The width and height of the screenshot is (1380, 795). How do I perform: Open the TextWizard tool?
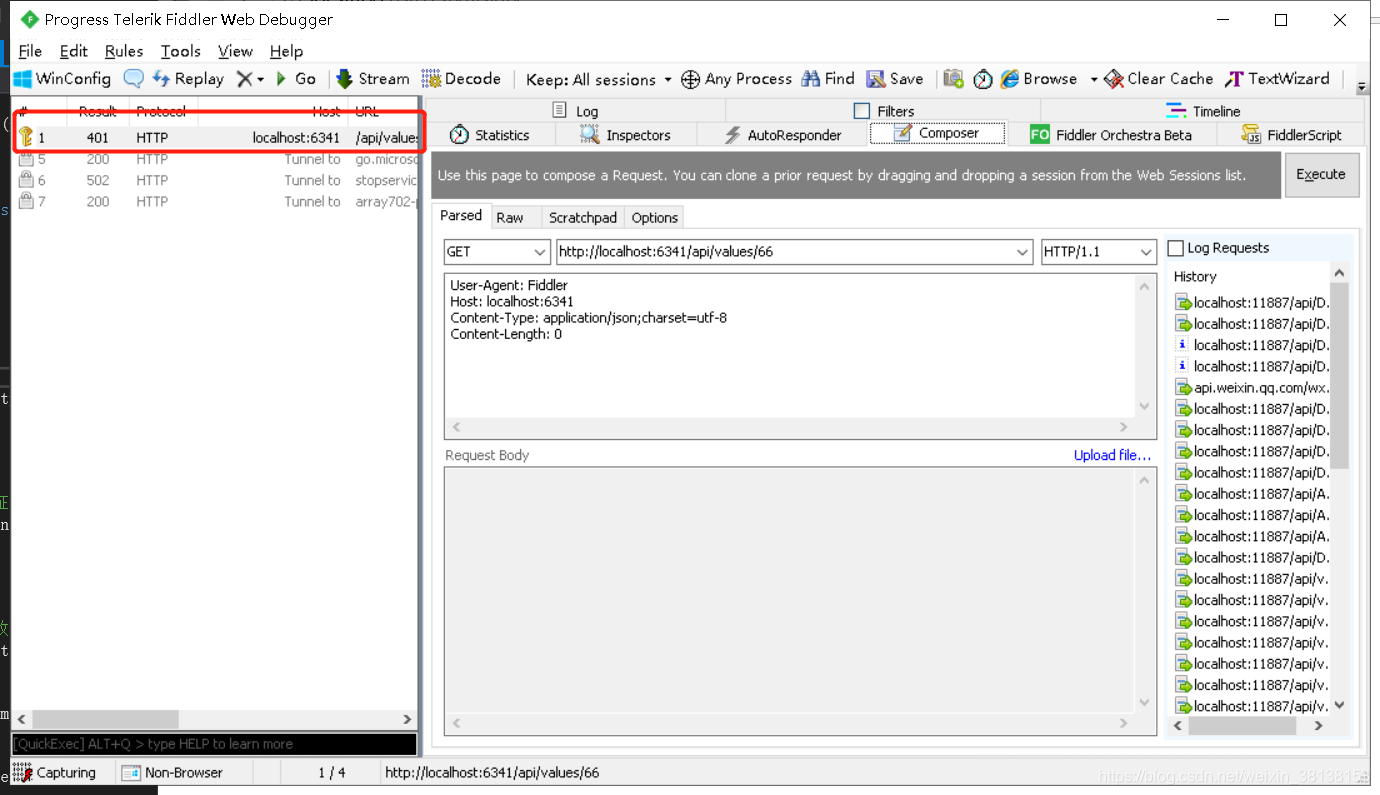coord(1277,79)
